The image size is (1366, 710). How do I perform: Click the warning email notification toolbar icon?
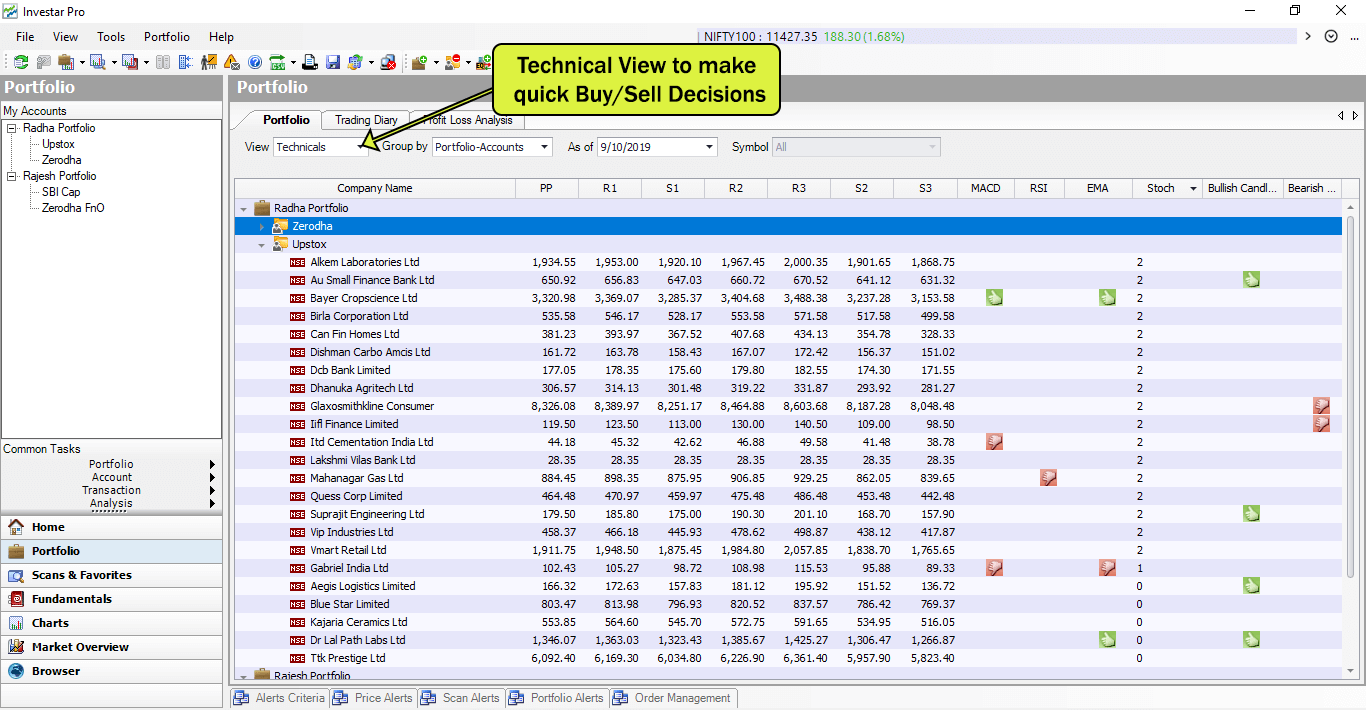pos(231,61)
